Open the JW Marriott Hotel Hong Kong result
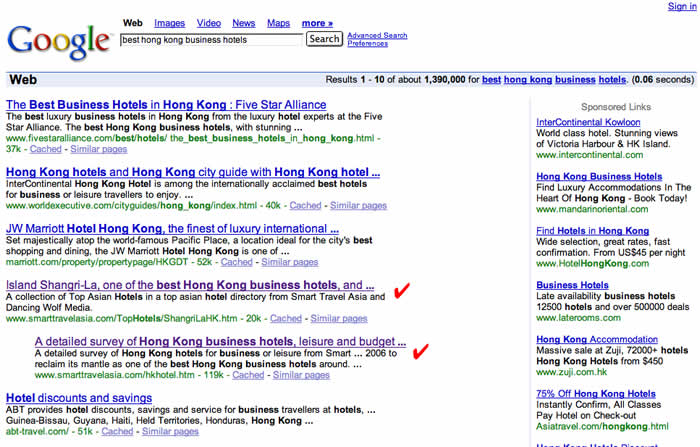The image size is (700, 447). pos(172,229)
